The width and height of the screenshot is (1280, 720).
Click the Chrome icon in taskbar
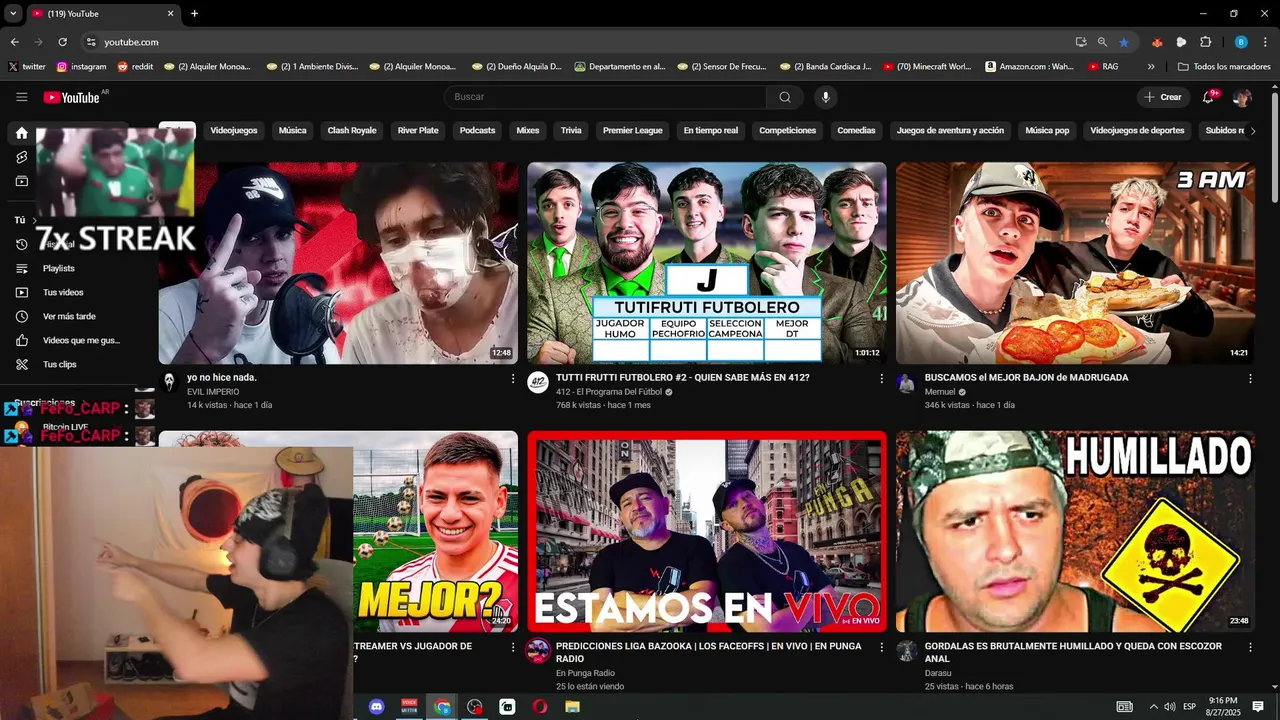click(442, 706)
